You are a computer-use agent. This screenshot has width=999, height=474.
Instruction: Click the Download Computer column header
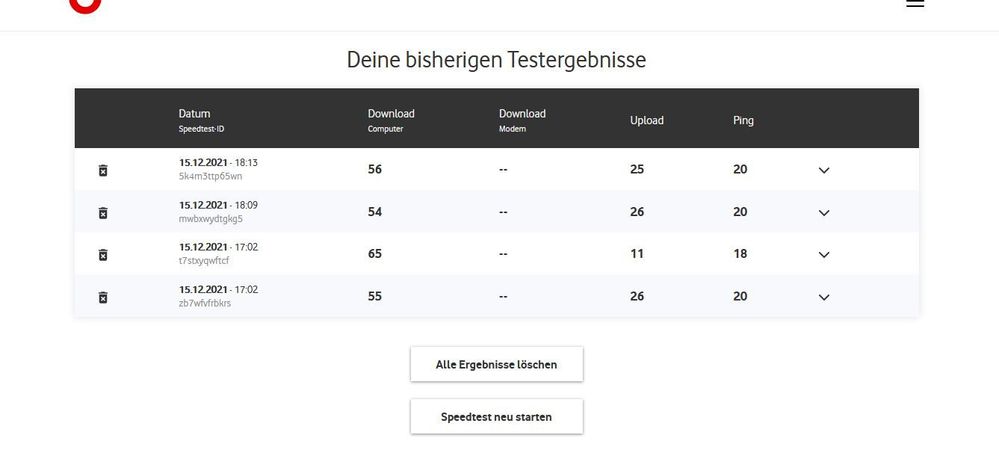(391, 114)
